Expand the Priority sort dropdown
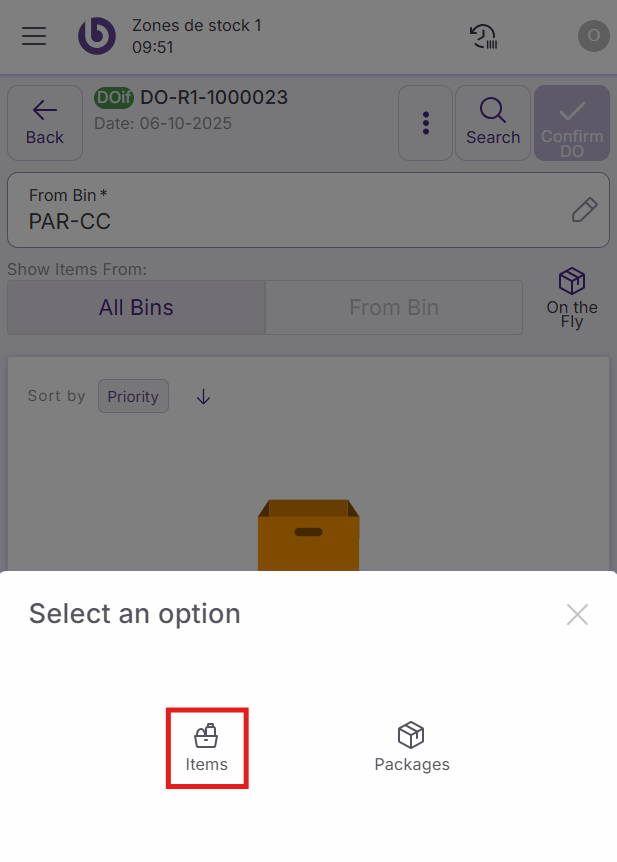This screenshot has width=617, height=862. [x=133, y=396]
